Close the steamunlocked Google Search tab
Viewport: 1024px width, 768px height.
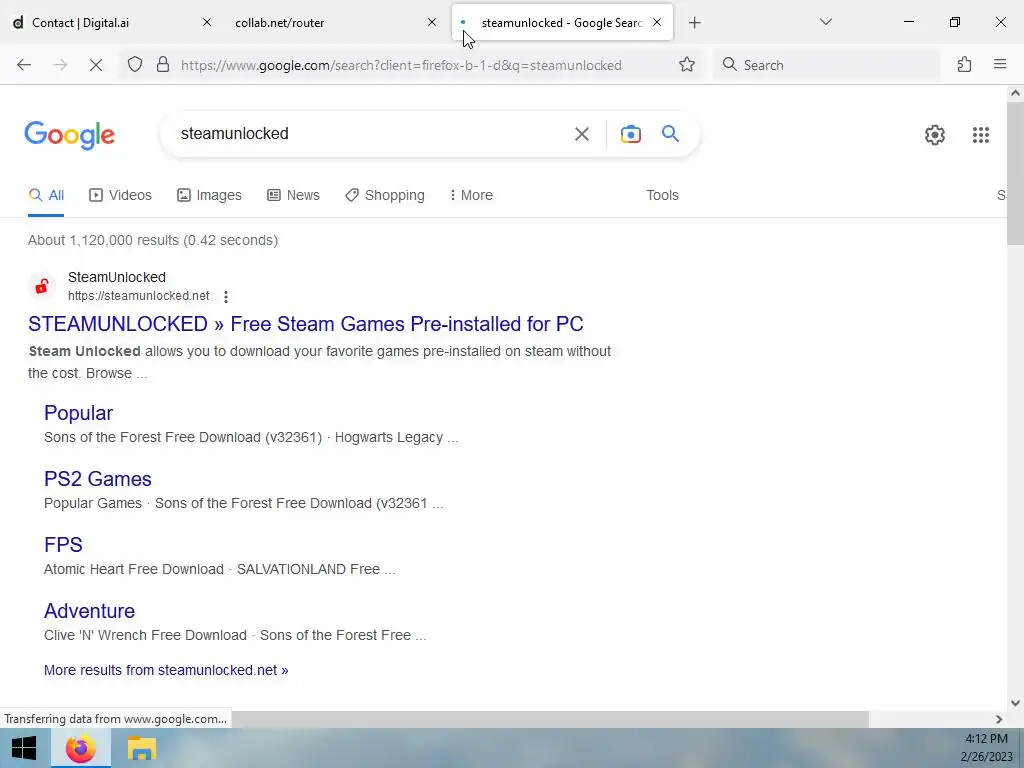coord(657,22)
